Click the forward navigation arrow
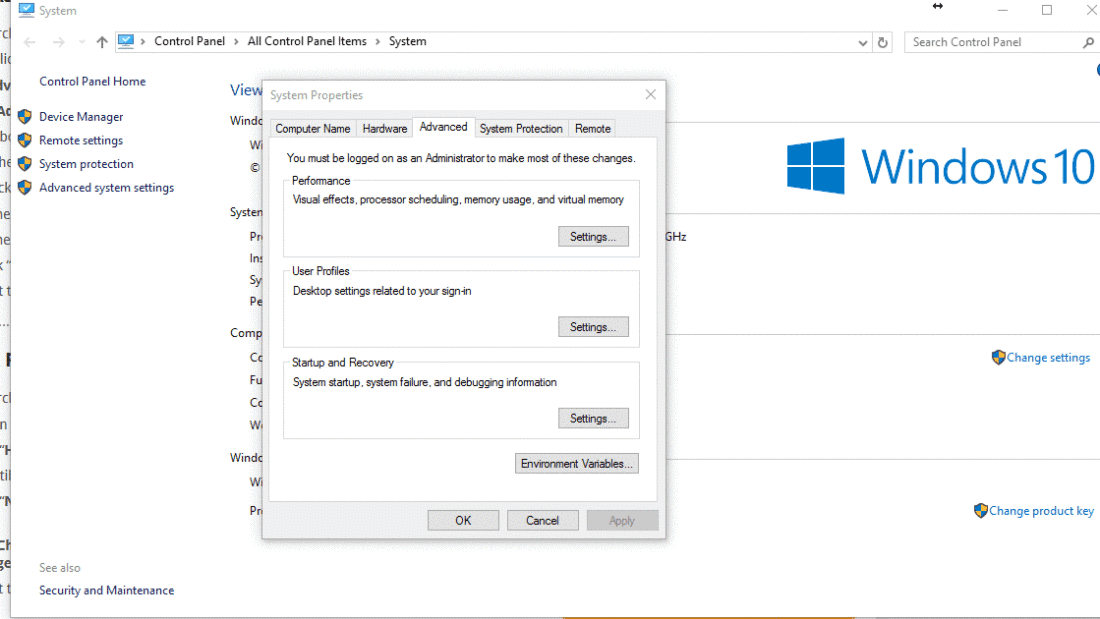Viewport: 1100px width, 619px height. point(58,42)
